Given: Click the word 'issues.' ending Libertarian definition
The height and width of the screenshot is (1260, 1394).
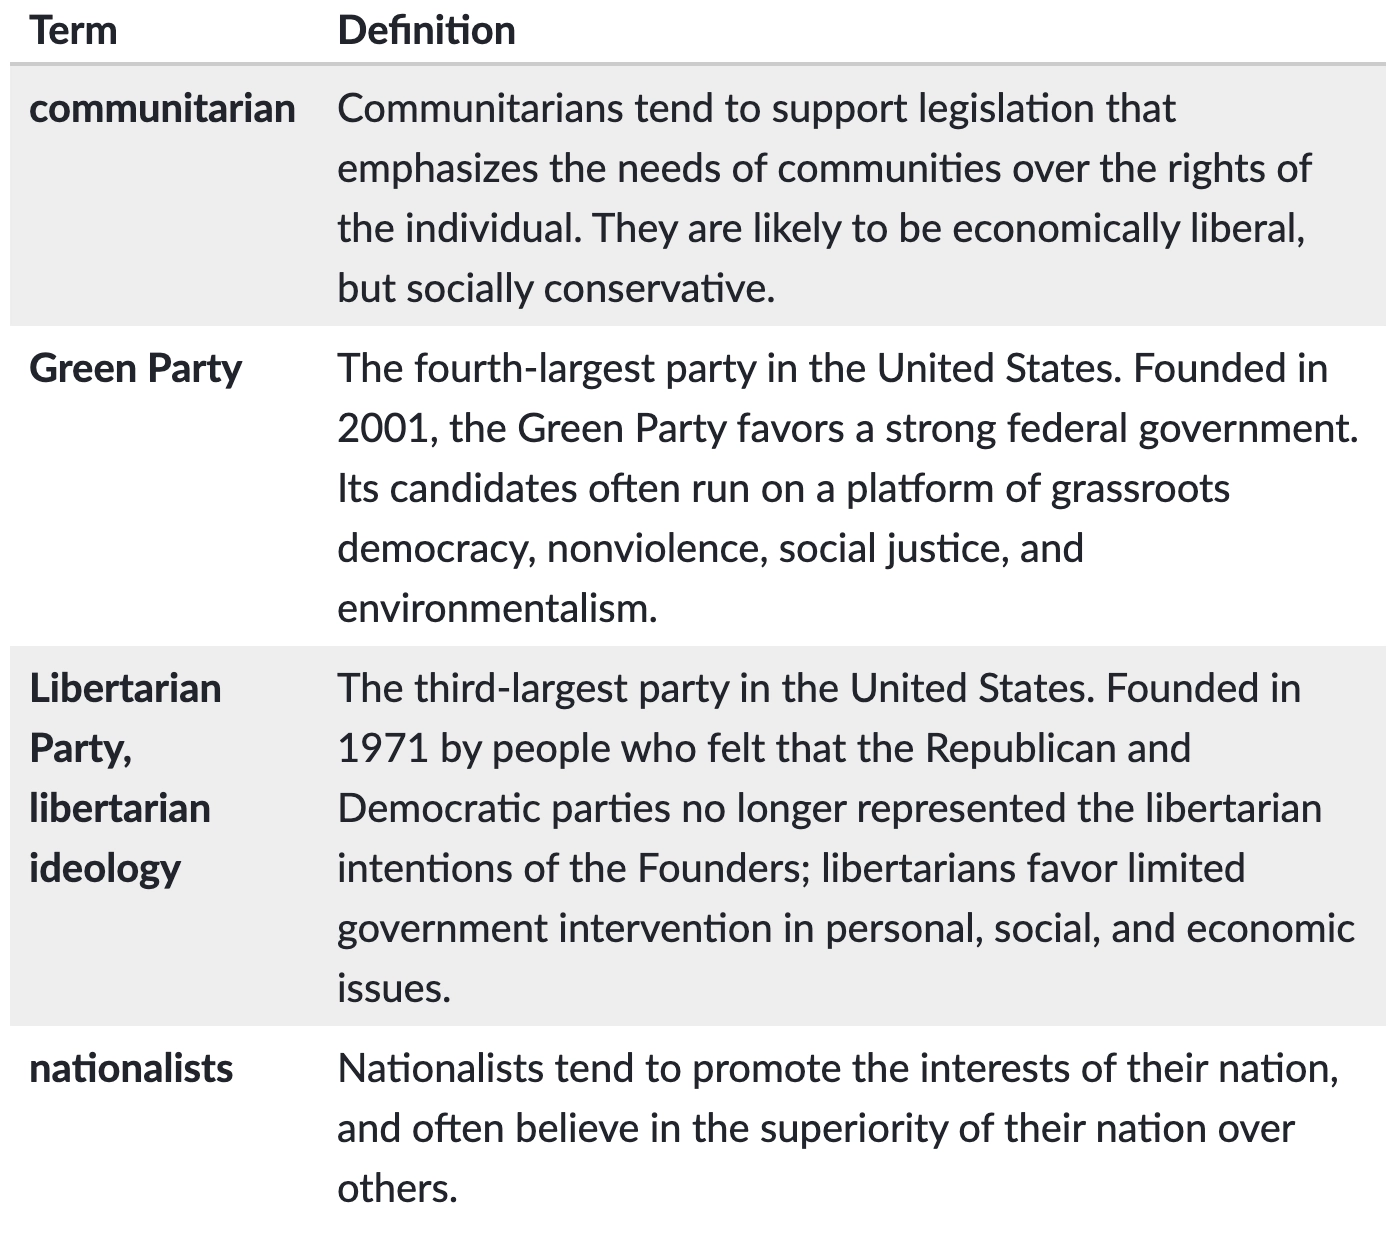Looking at the screenshot, I should pos(393,989).
